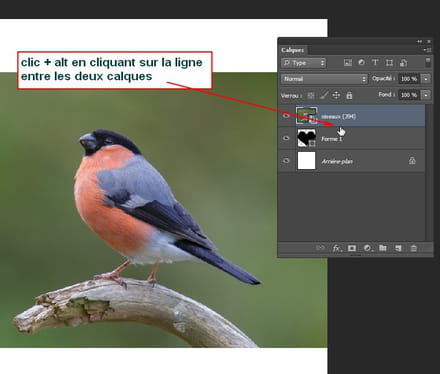Click the Opacité value field
This screenshot has height=374, width=440.
coord(409,79)
